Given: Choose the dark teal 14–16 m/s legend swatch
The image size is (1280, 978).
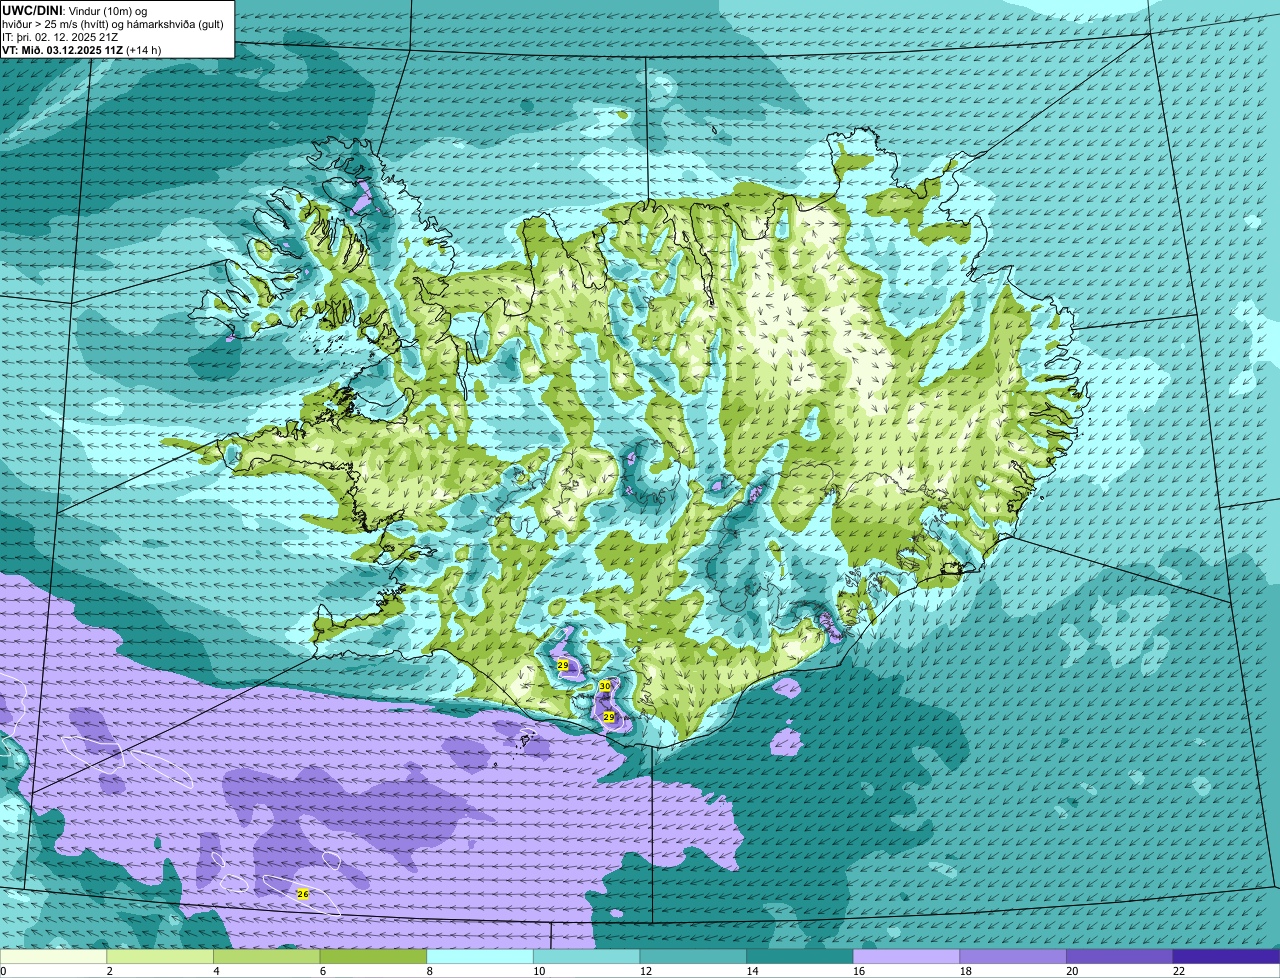Looking at the screenshot, I should pos(800,956).
